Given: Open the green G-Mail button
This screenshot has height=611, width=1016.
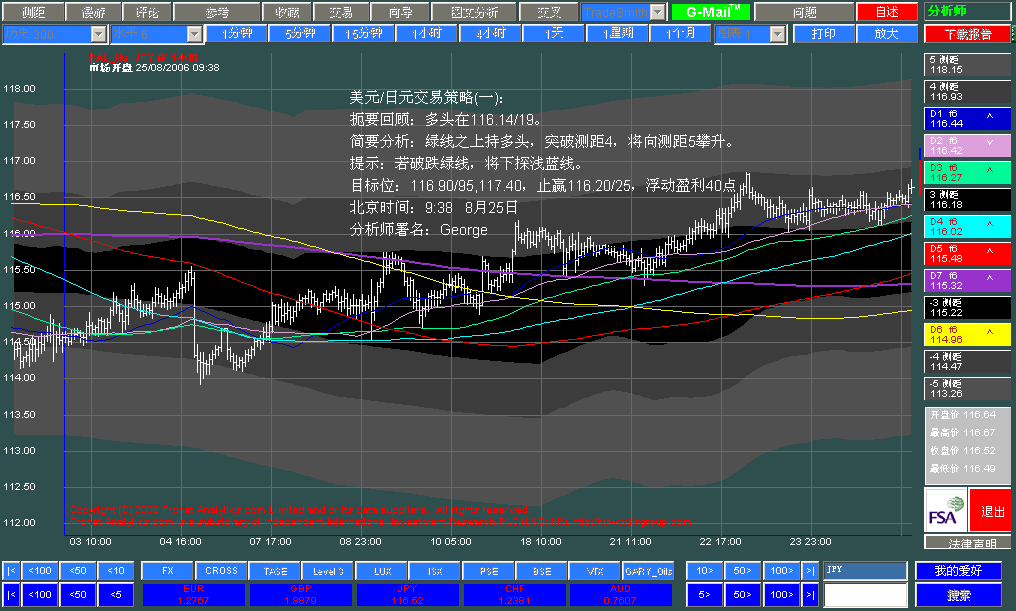Looking at the screenshot, I should click(x=711, y=12).
